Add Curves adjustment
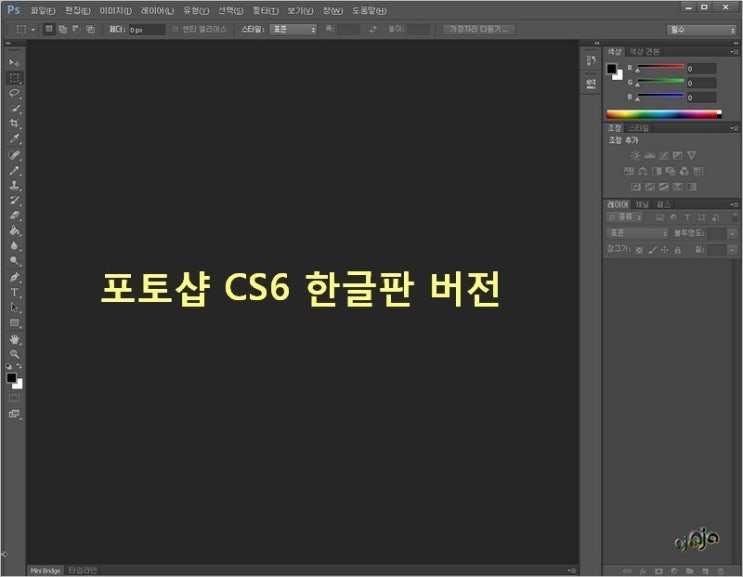 click(664, 155)
